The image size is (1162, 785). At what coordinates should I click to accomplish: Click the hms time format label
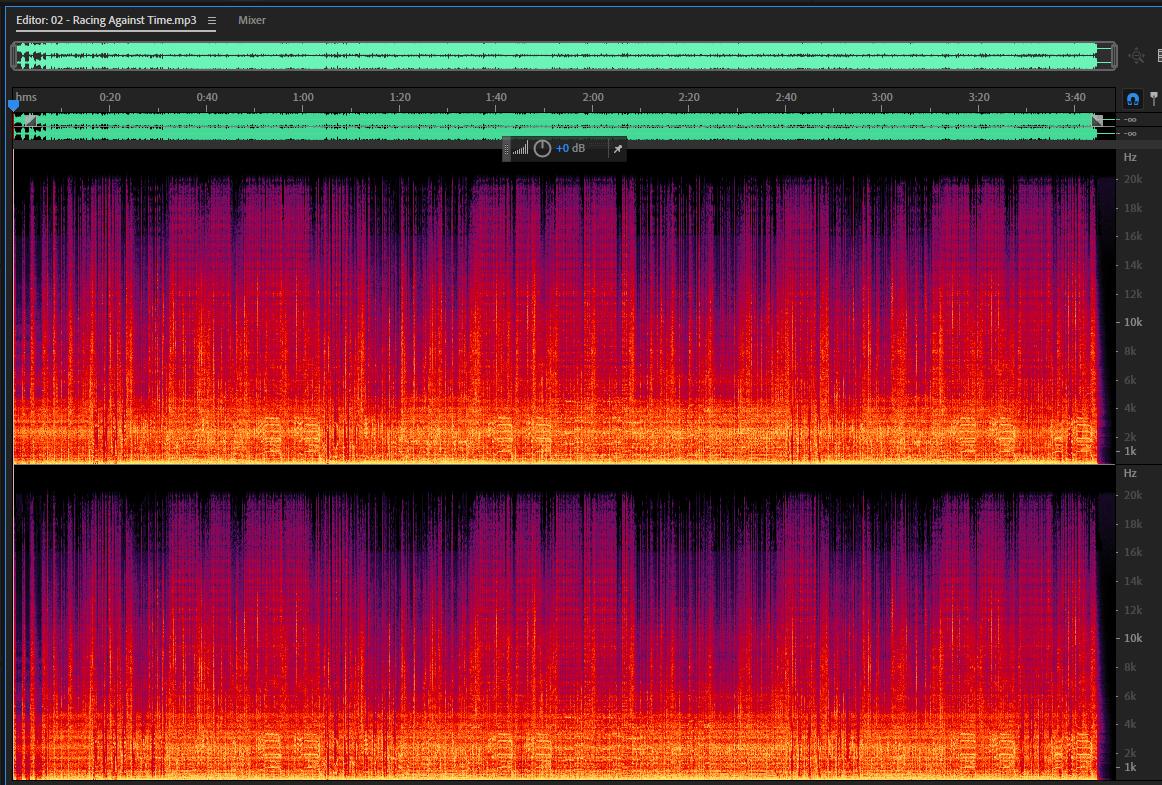pos(26,97)
